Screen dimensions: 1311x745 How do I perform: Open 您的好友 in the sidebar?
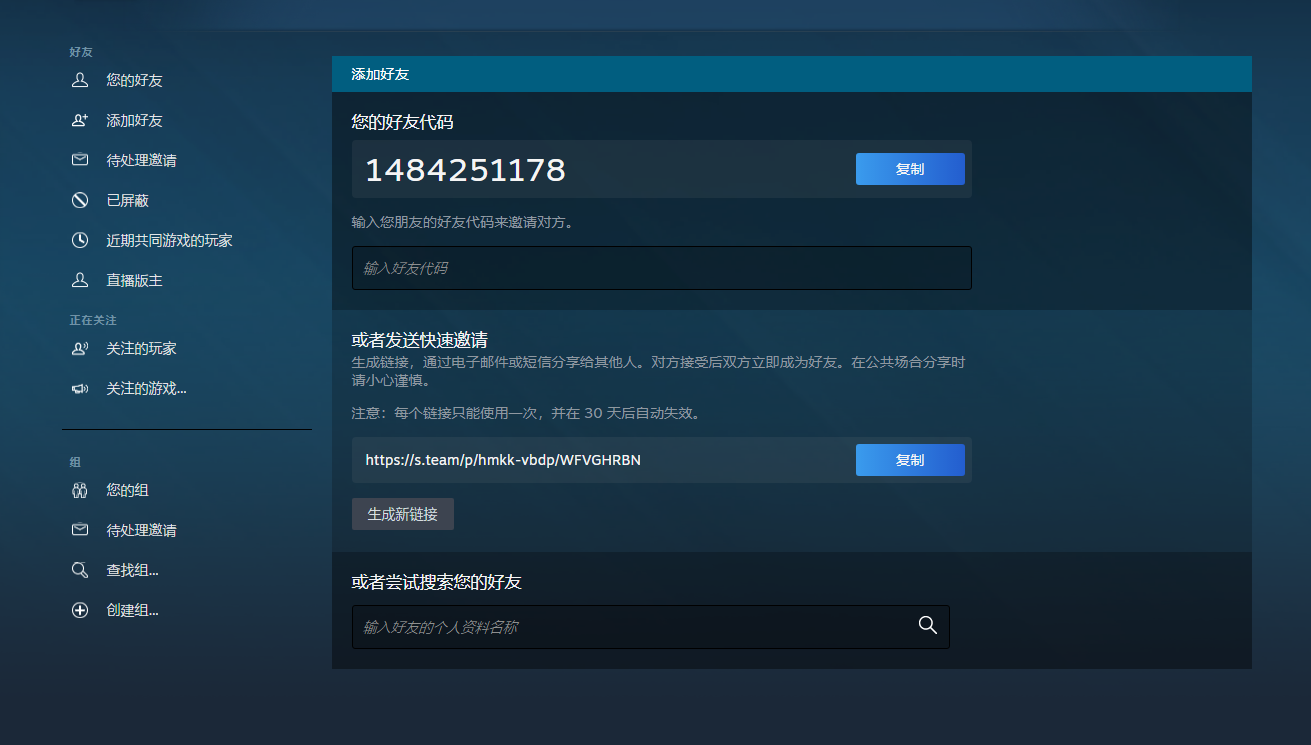tap(135, 80)
